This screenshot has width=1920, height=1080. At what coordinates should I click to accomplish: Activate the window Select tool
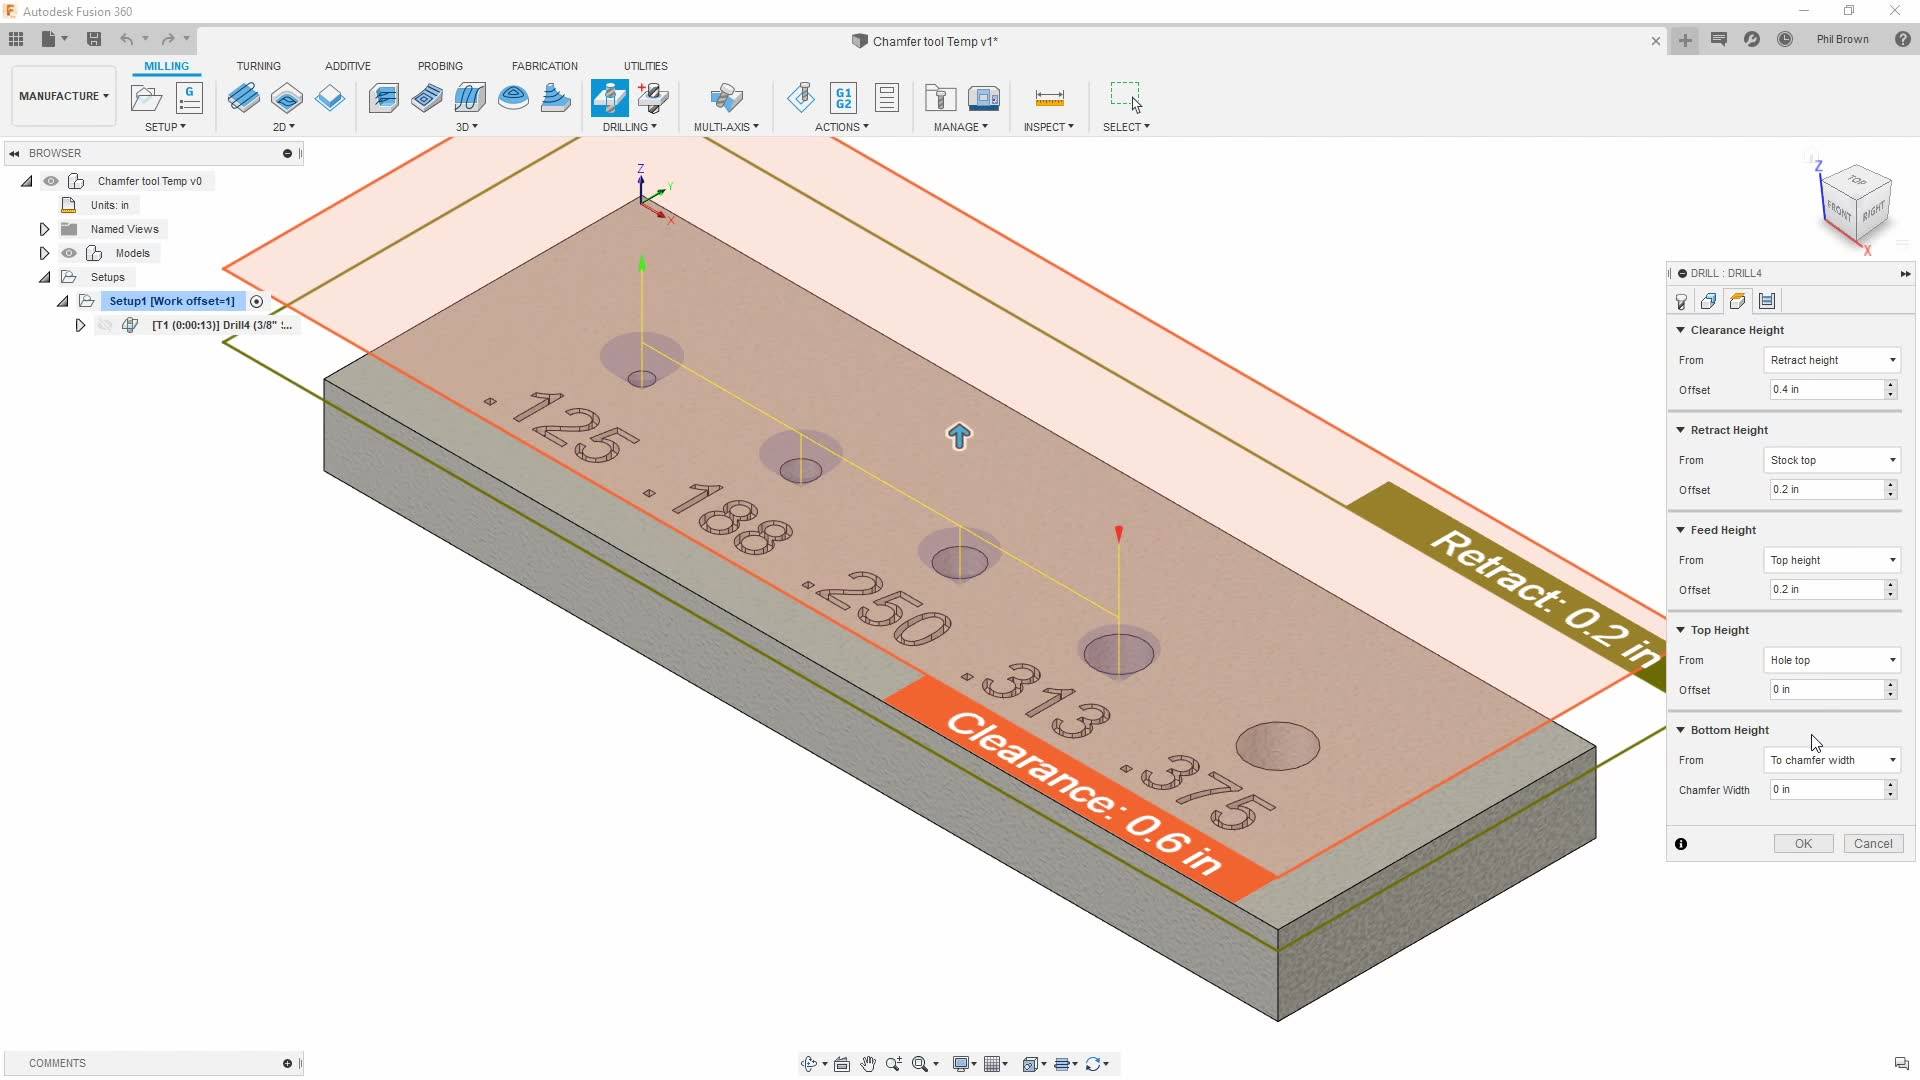(1126, 97)
